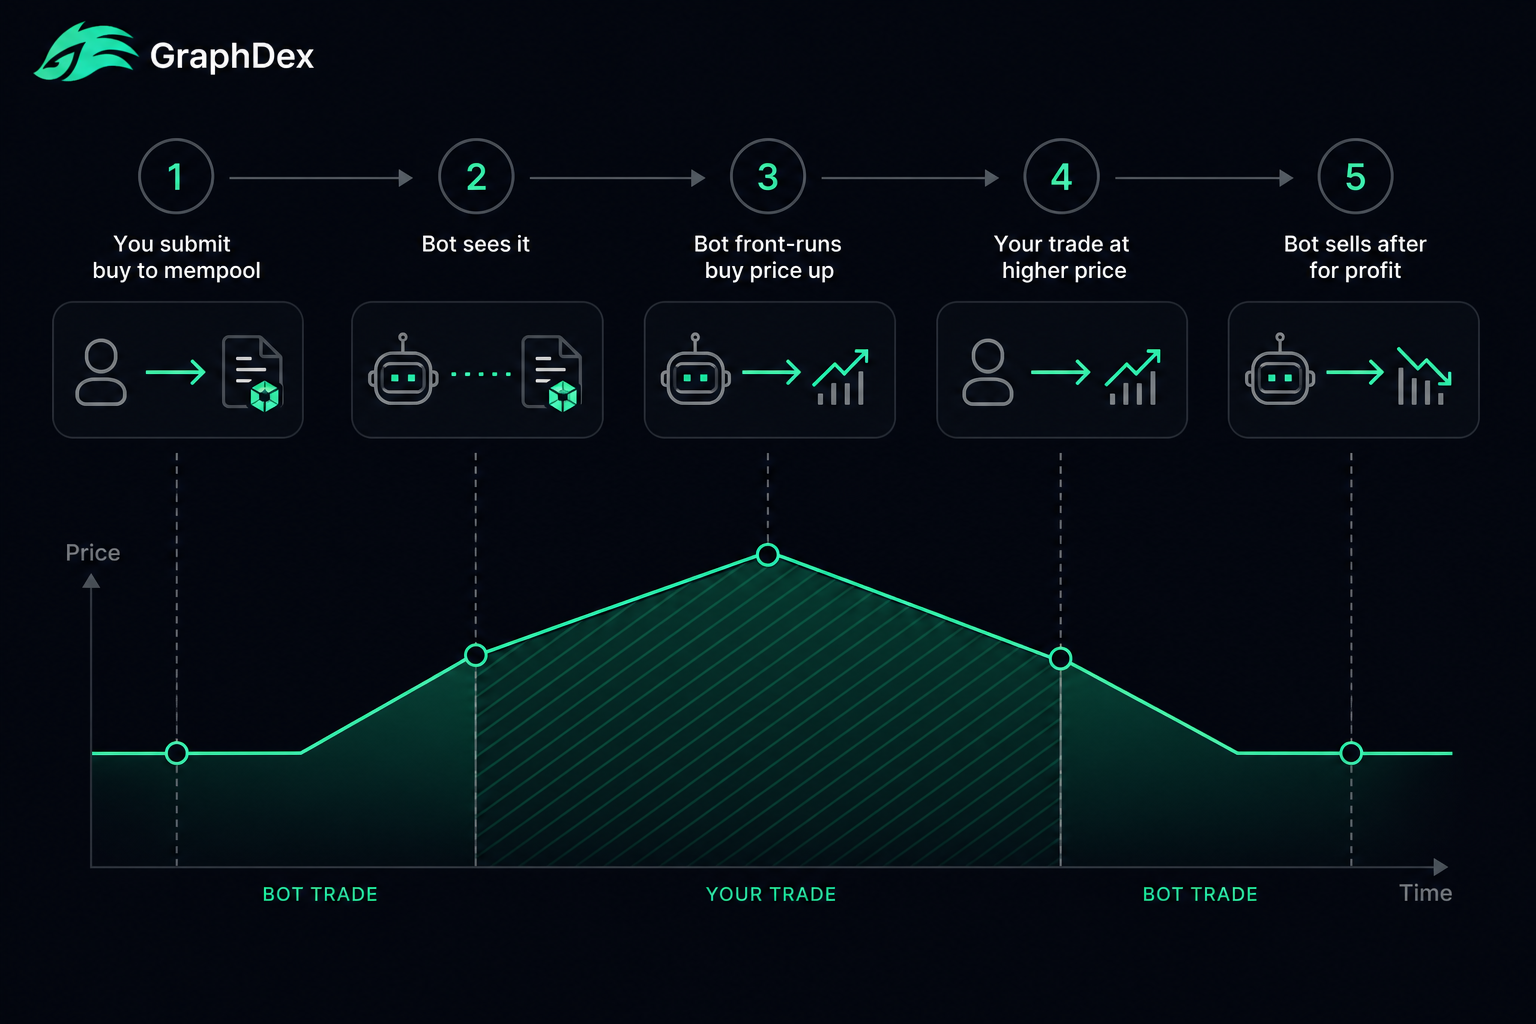
Task: Click the 'Bot sees it' label
Action: point(476,244)
